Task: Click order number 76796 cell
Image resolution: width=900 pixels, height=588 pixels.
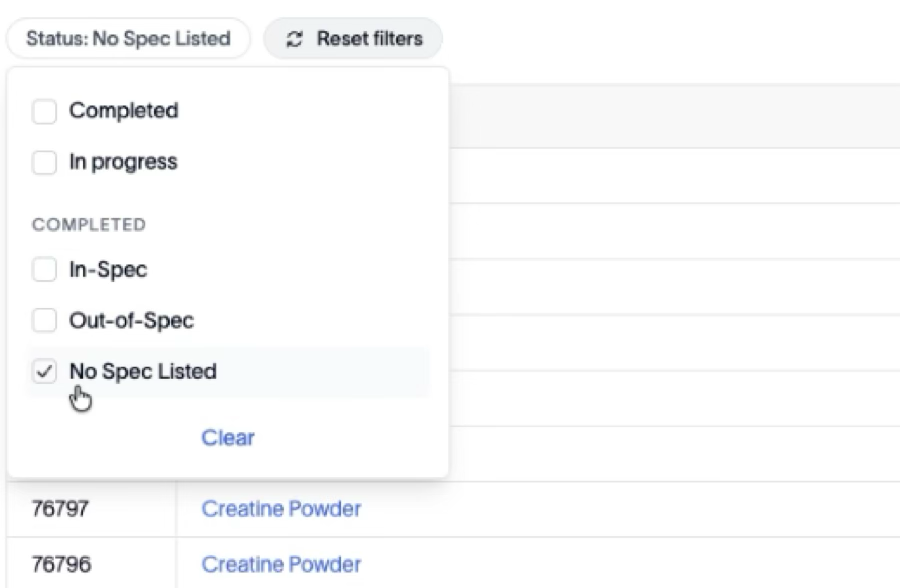Action: point(91,563)
